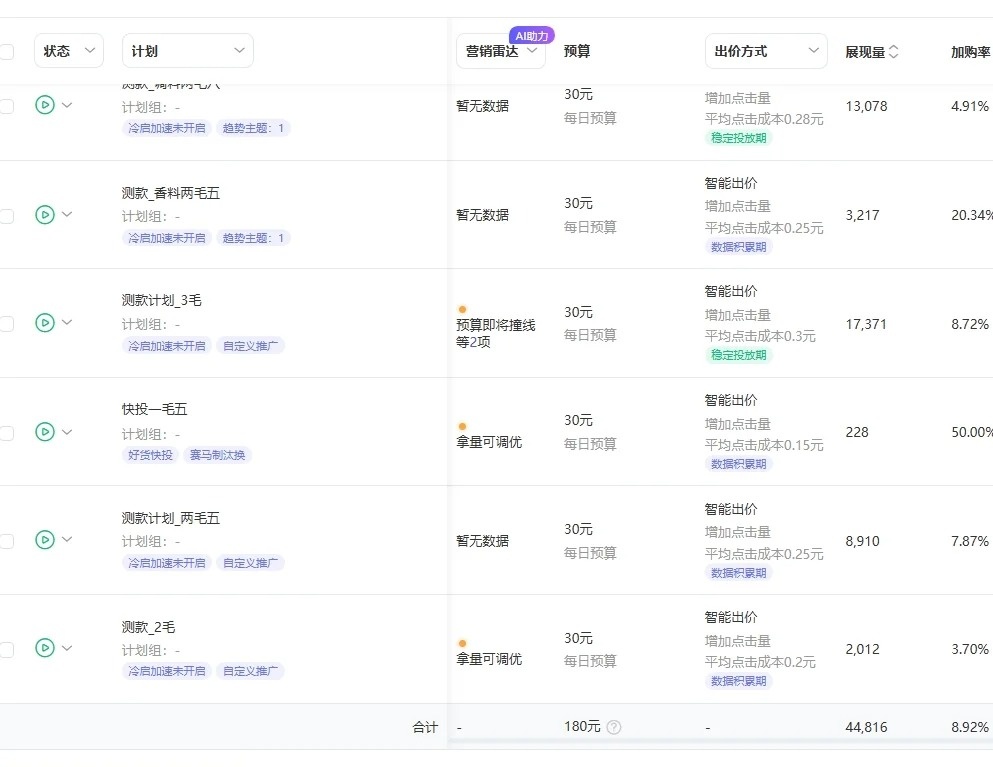Open plan 快投一毛五

(155, 409)
